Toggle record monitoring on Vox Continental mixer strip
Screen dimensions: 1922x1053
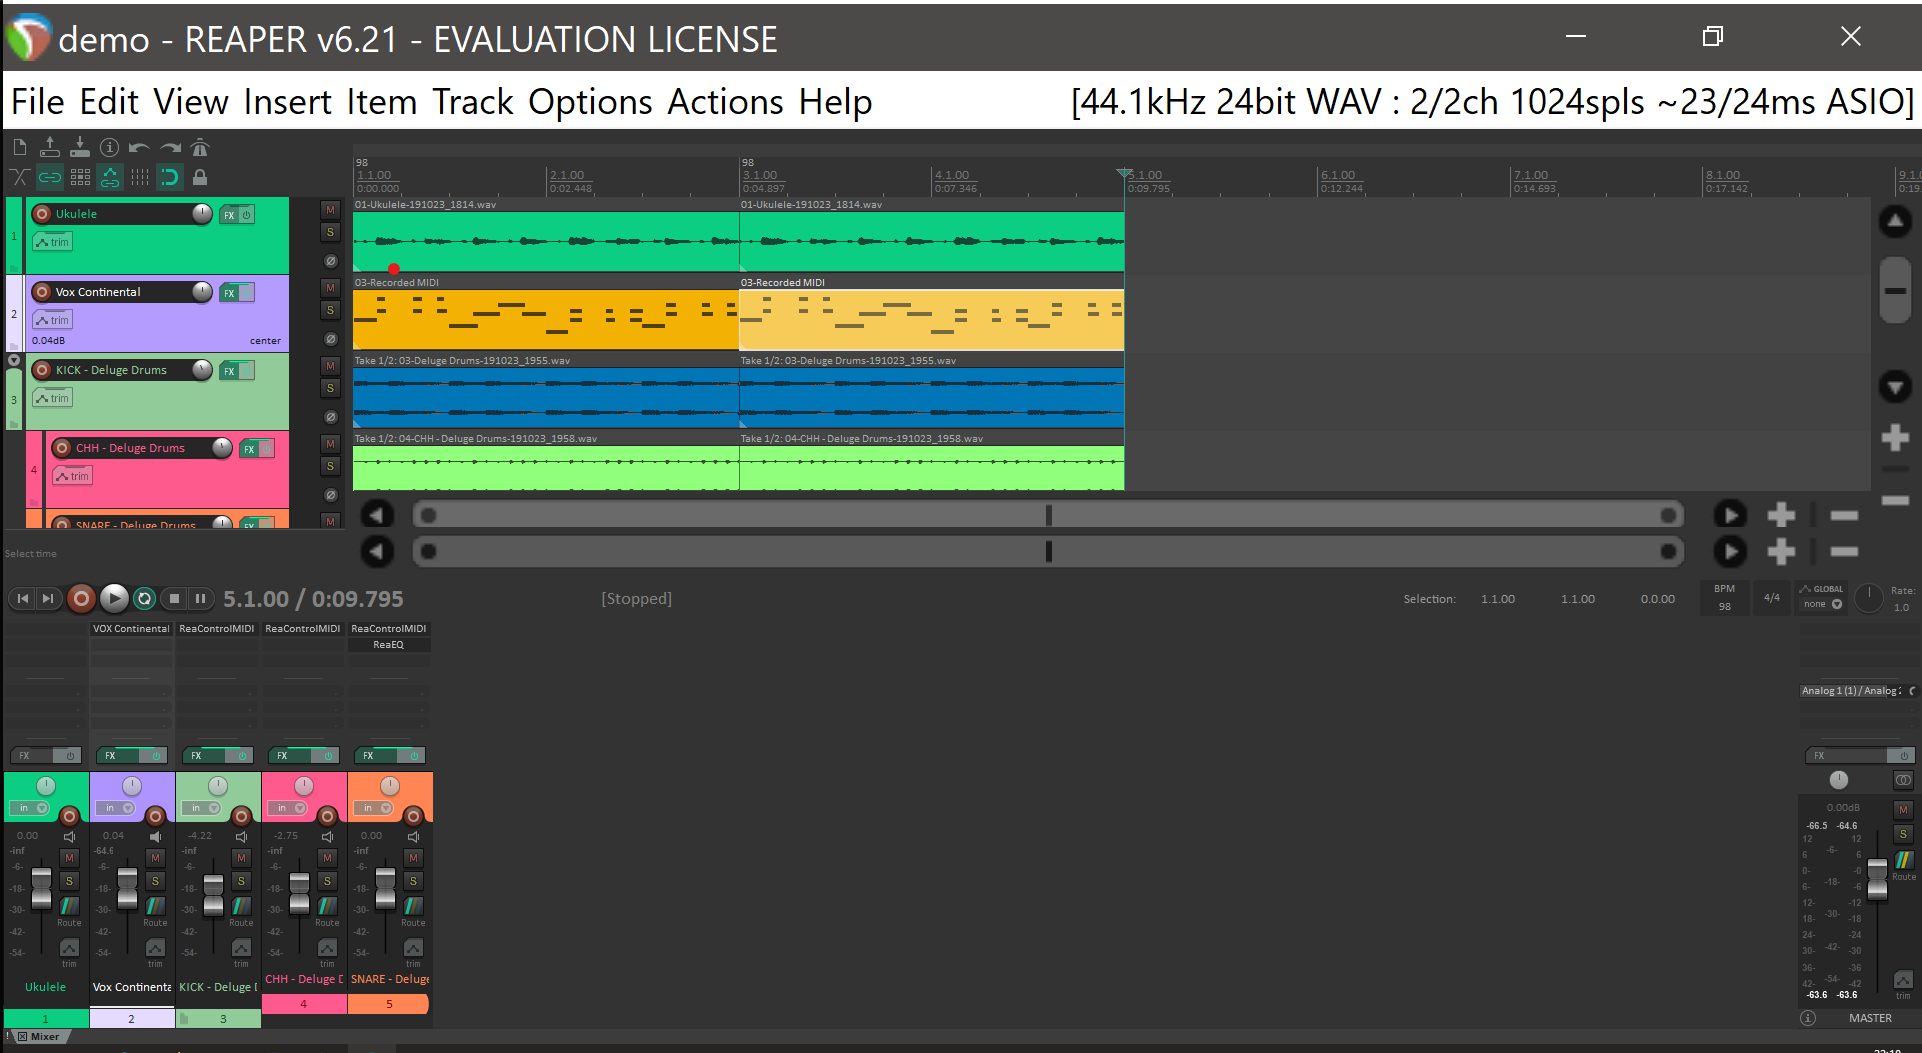[x=155, y=836]
